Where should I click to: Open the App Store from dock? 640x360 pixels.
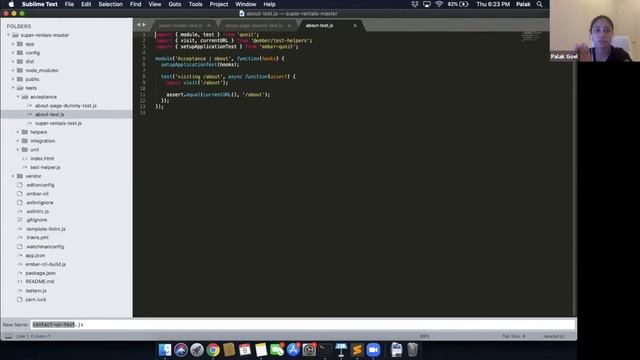293,350
